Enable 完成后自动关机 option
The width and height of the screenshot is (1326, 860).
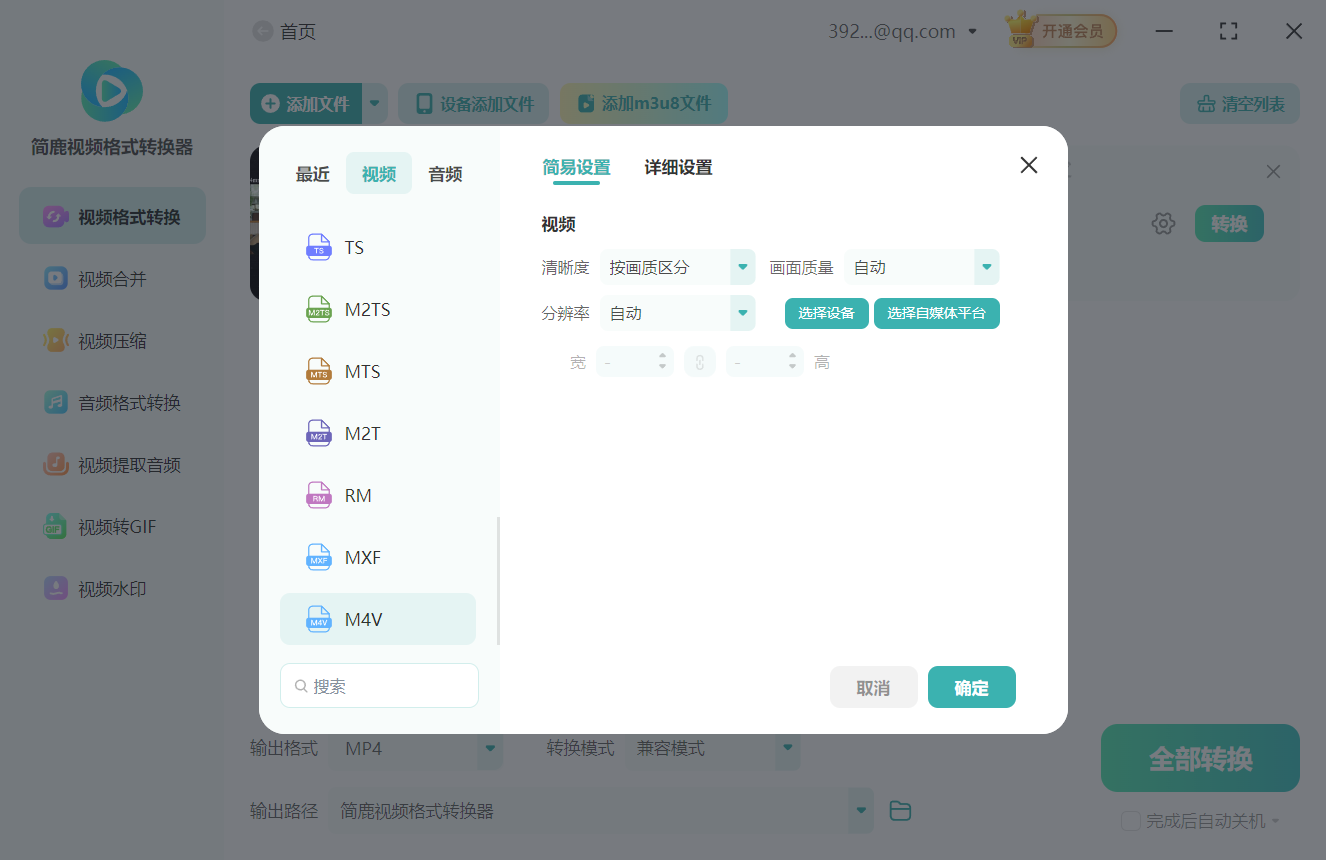pyautogui.click(x=1131, y=820)
